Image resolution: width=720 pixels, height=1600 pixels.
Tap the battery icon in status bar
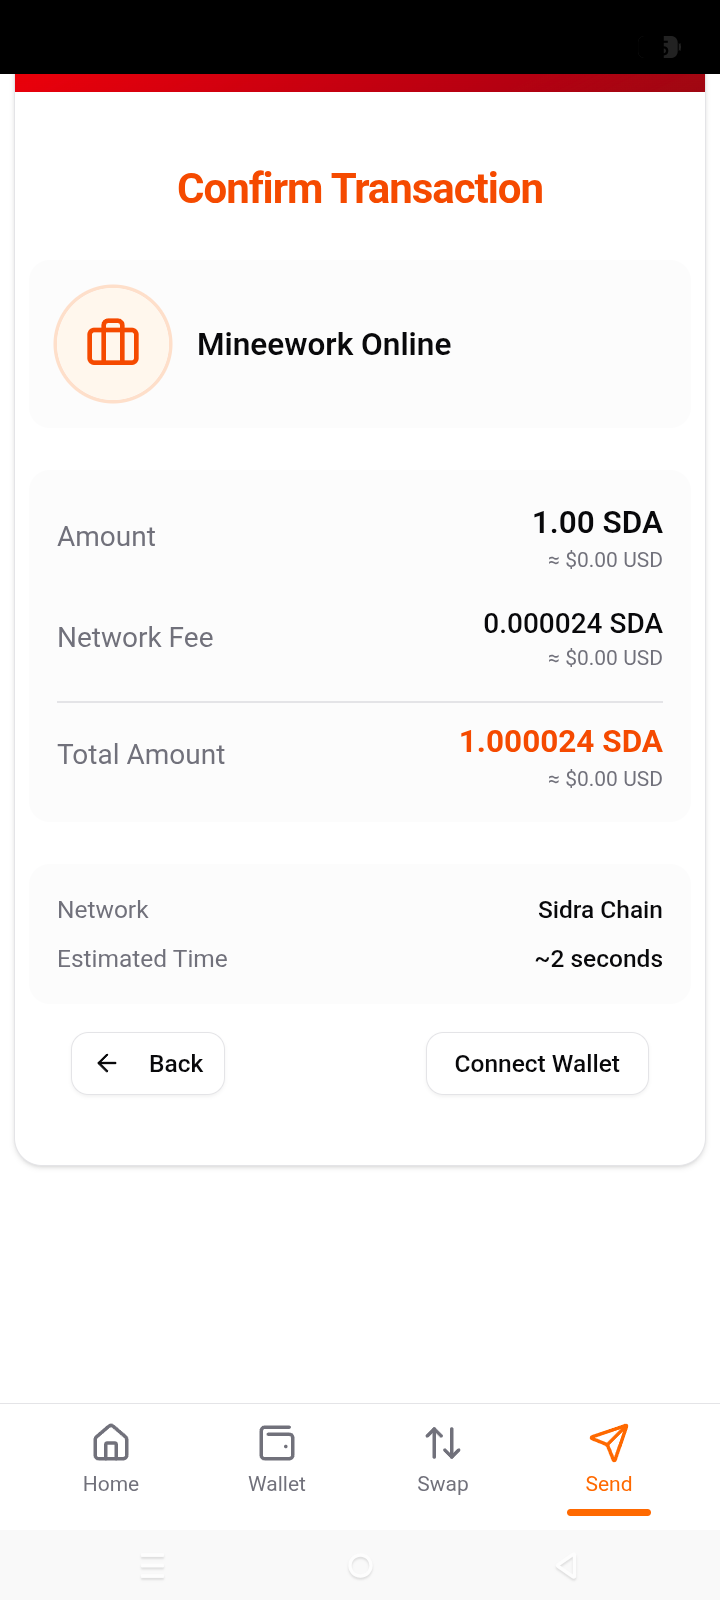tap(668, 47)
